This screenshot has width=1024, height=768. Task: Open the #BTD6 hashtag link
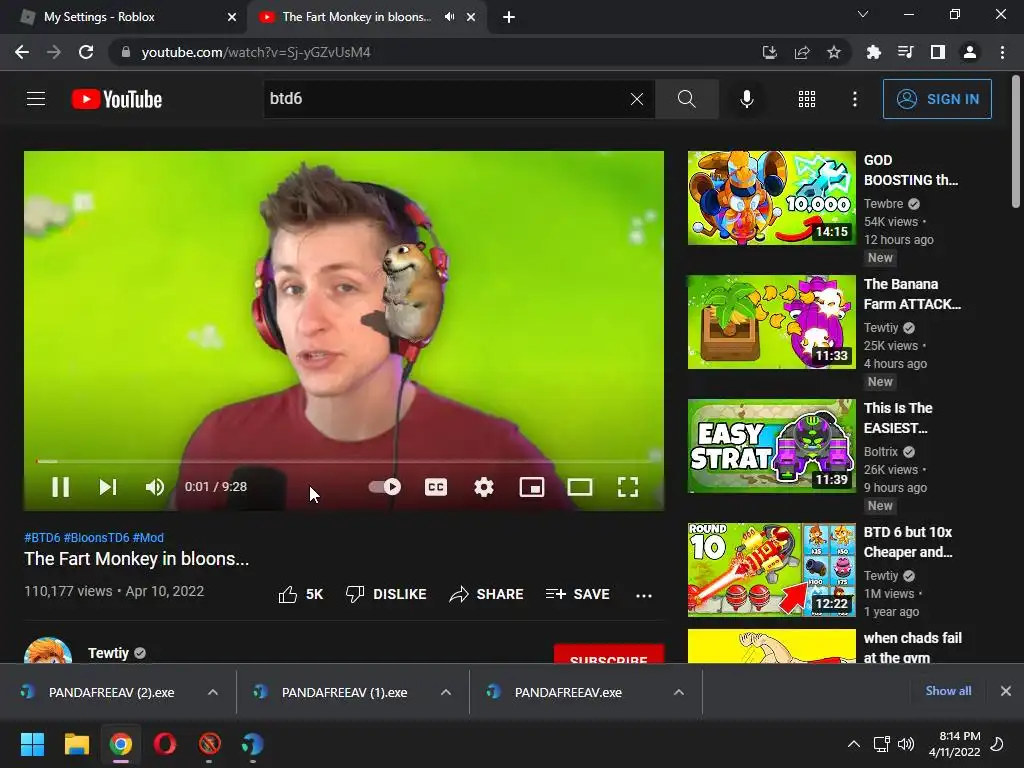(x=42, y=537)
